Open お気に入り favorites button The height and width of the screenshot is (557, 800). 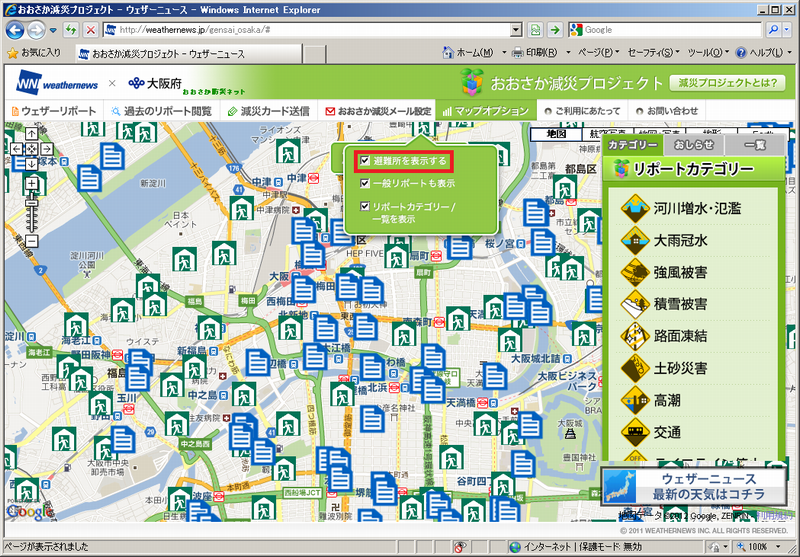tap(34, 53)
